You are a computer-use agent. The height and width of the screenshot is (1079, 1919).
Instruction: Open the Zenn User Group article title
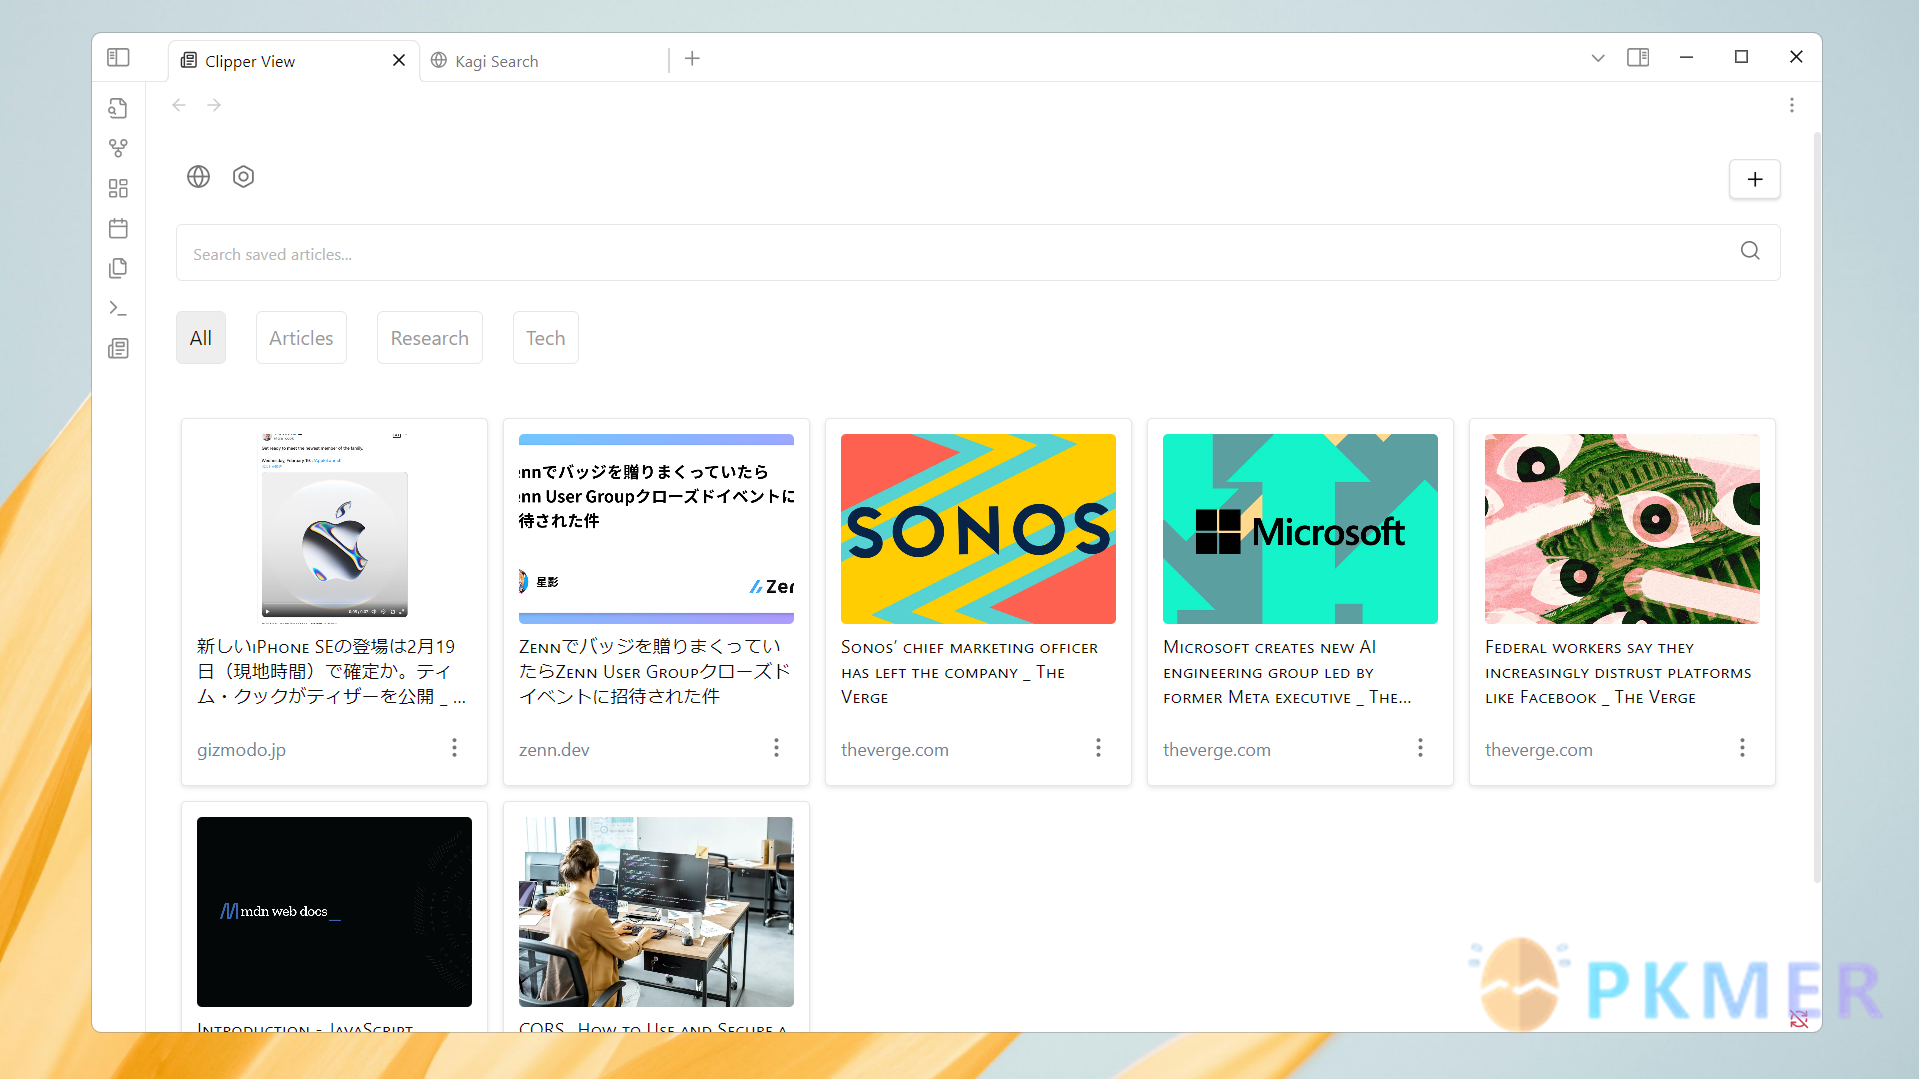(655, 672)
